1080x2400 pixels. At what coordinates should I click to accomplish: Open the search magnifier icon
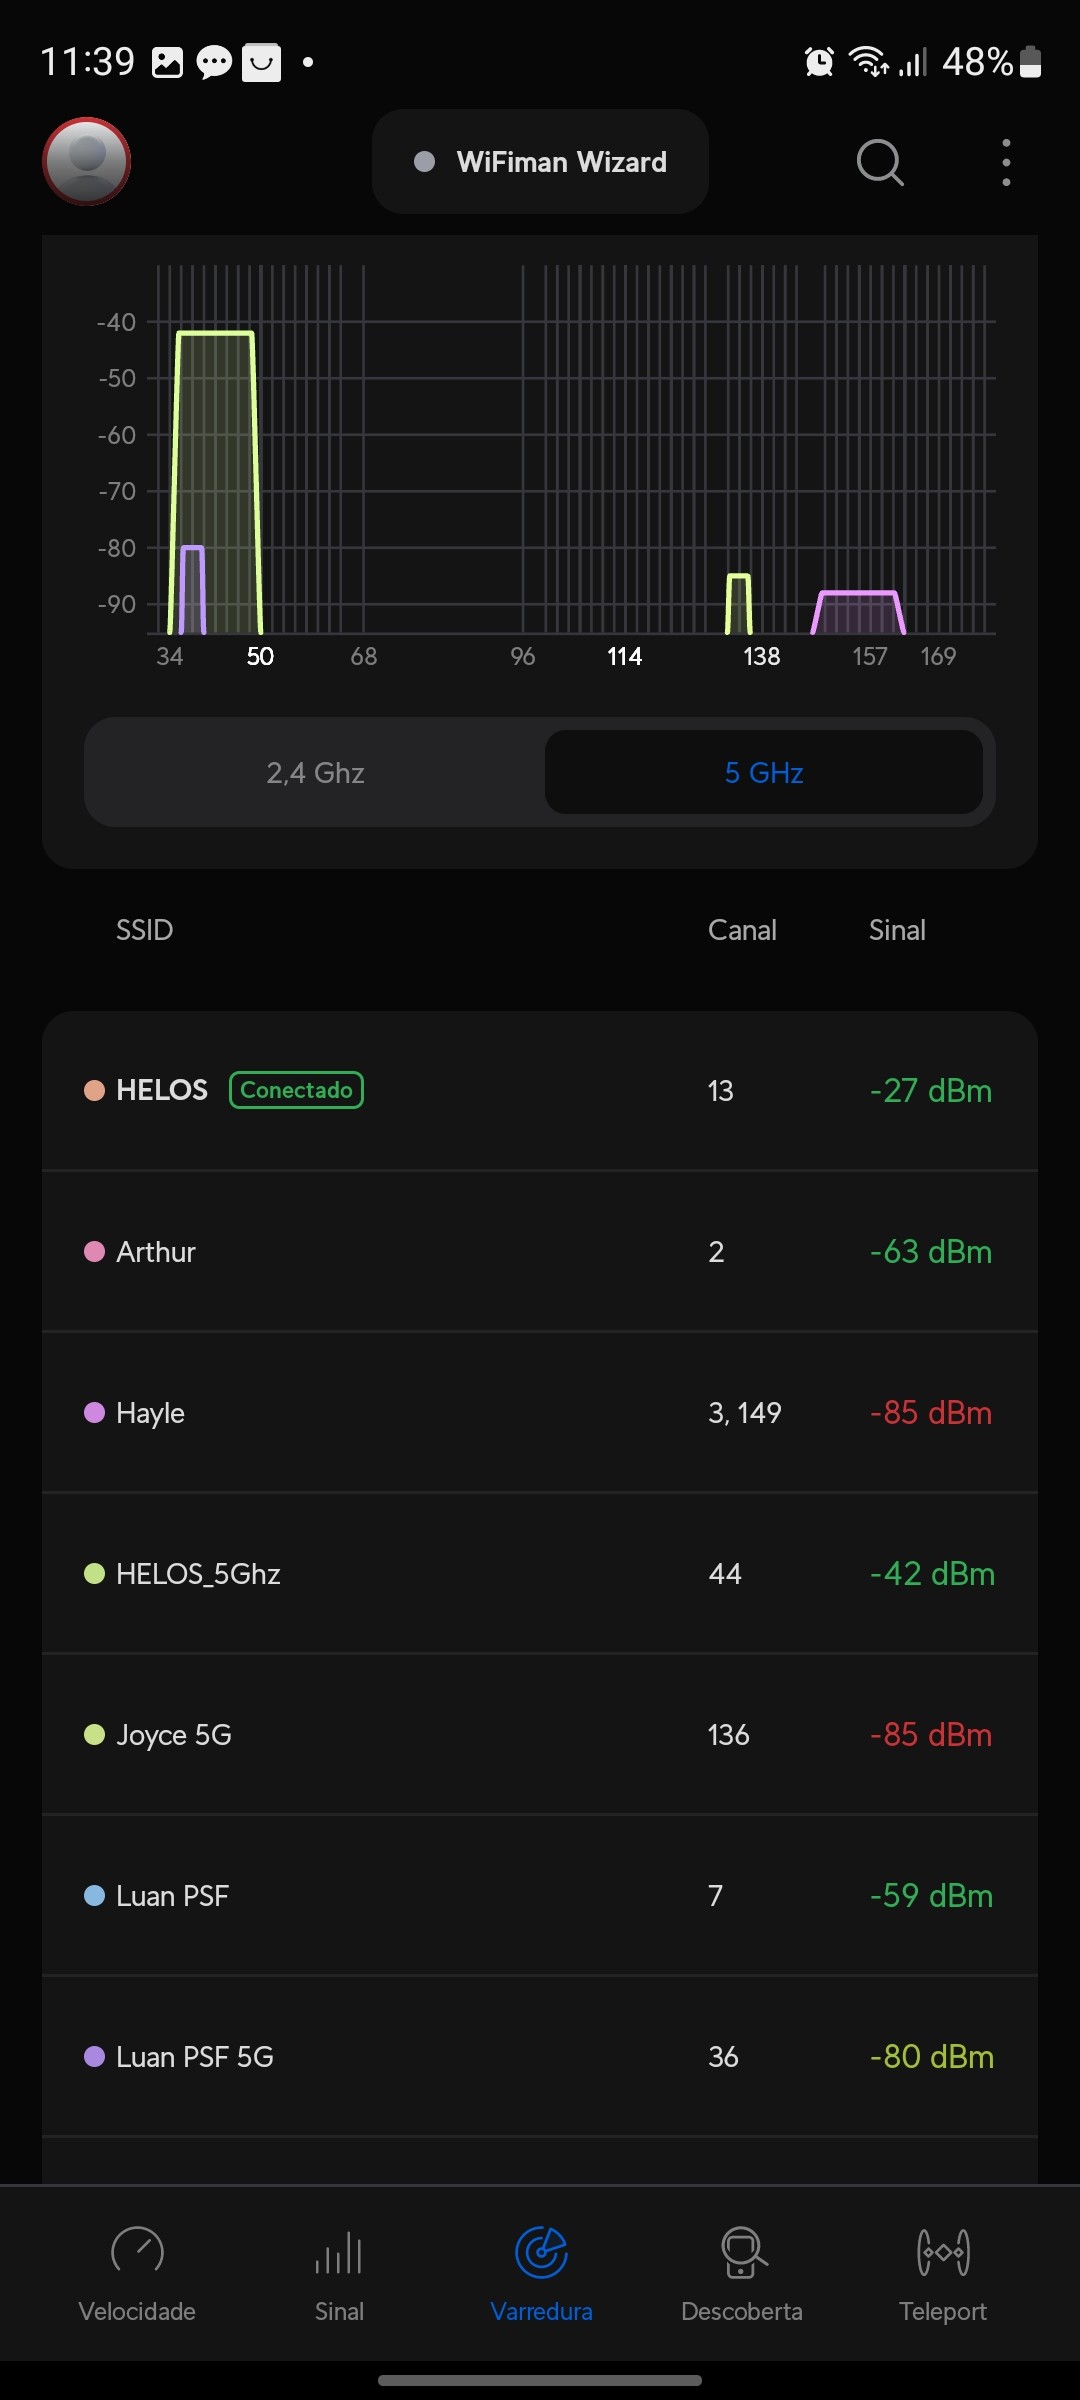(x=880, y=162)
